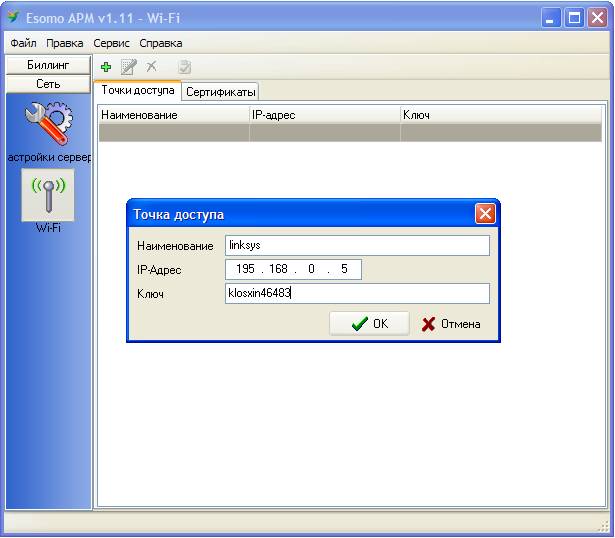Open server settings wrench-and-gear icon
Viewport: 615px width, 538px height.
[49, 123]
